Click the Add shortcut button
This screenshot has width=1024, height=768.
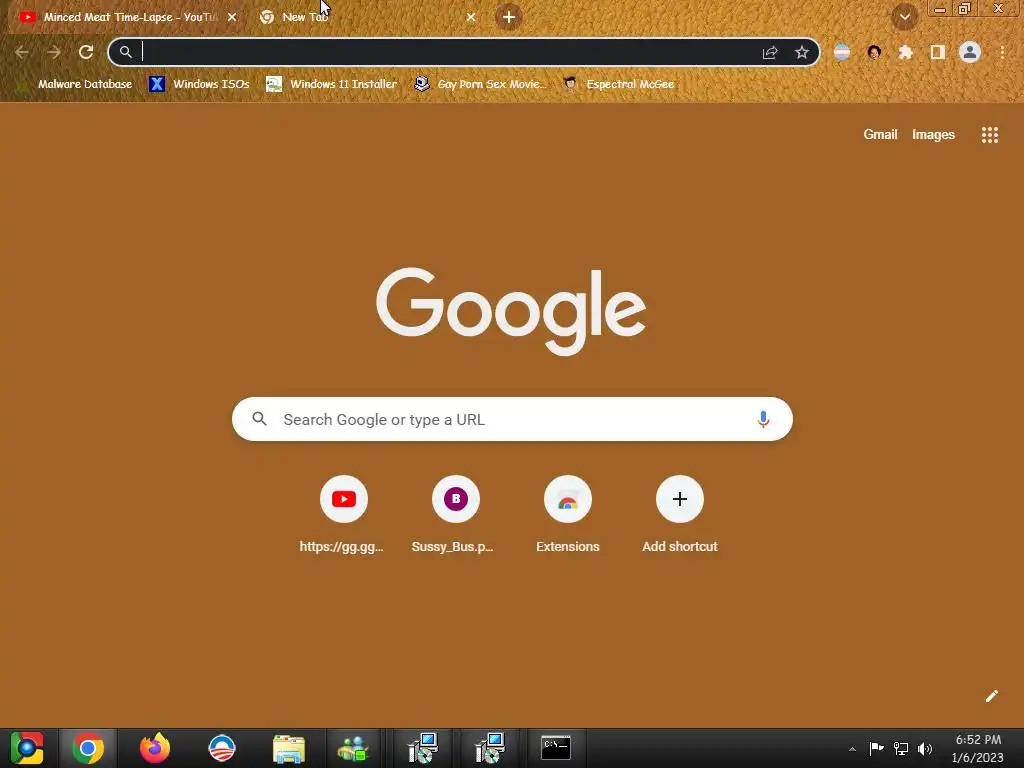(x=680, y=516)
